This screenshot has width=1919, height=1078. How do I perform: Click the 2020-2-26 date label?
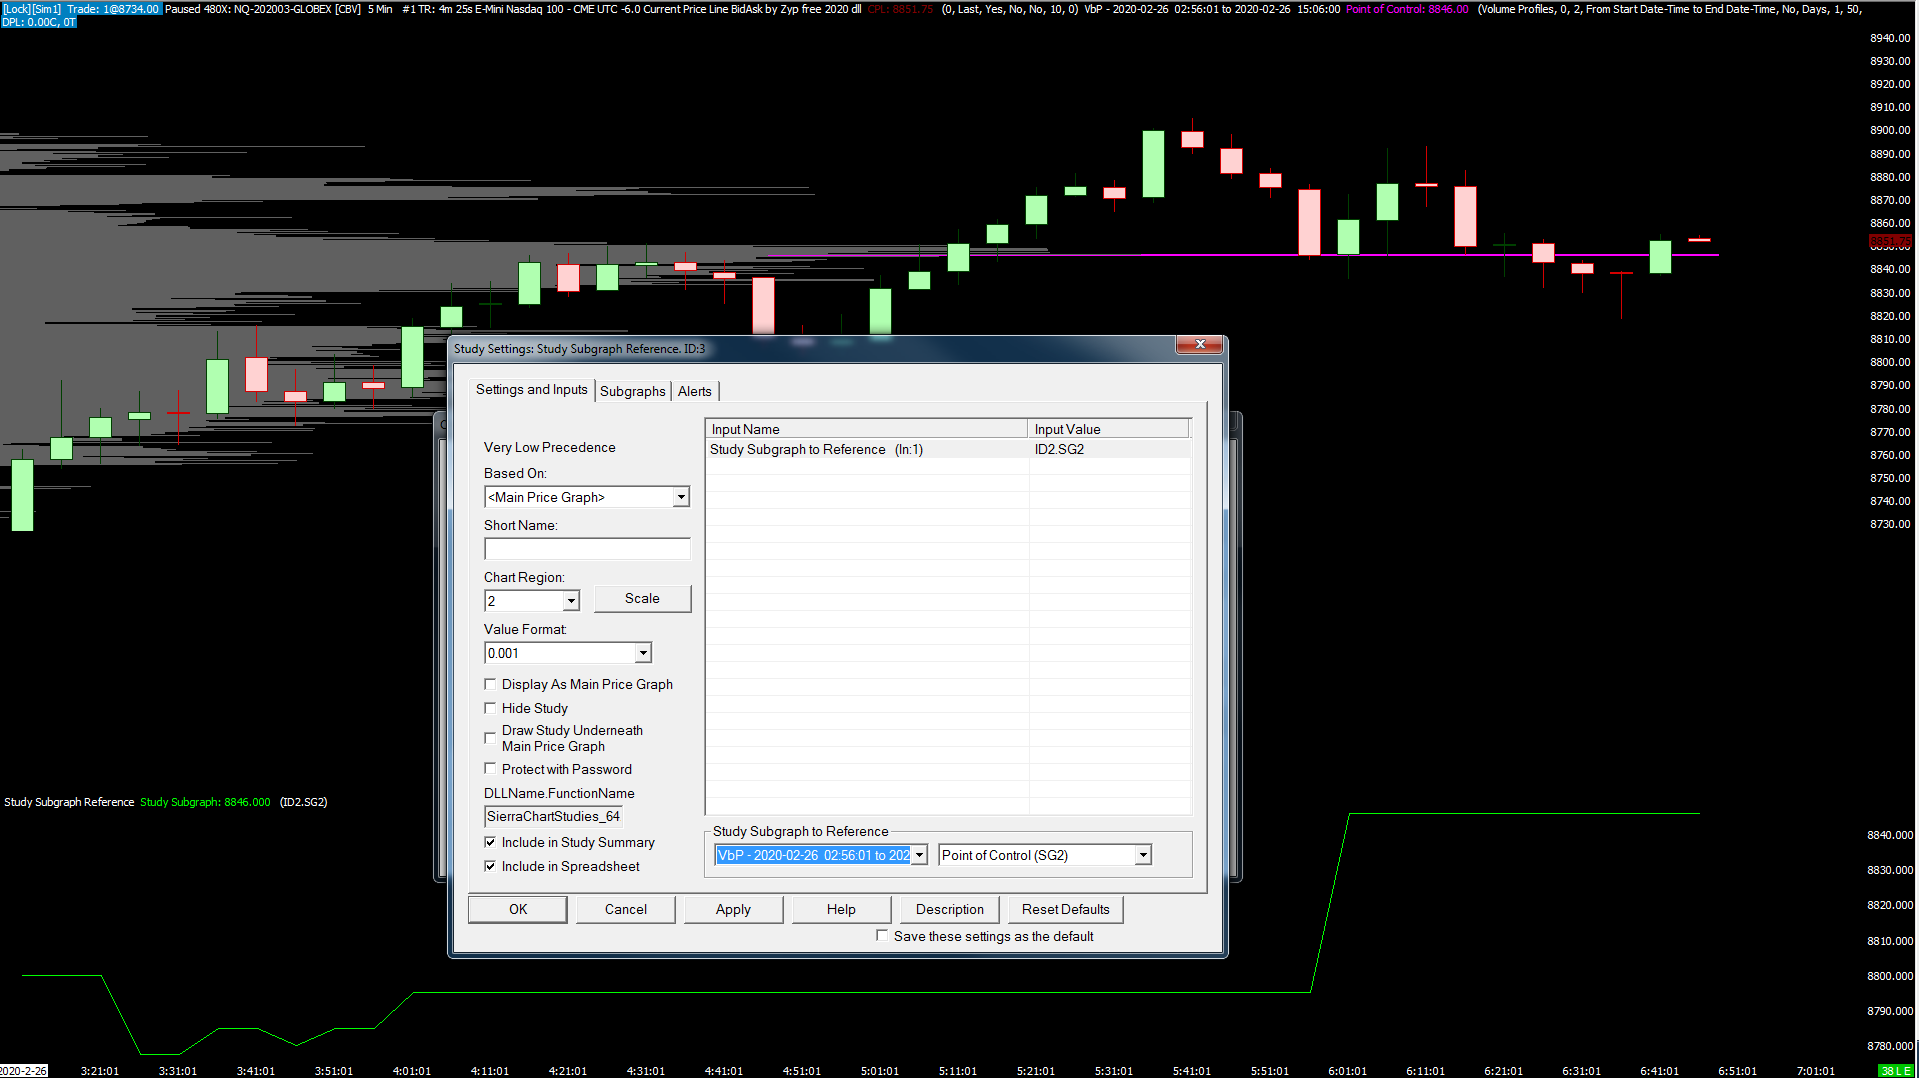point(23,1071)
